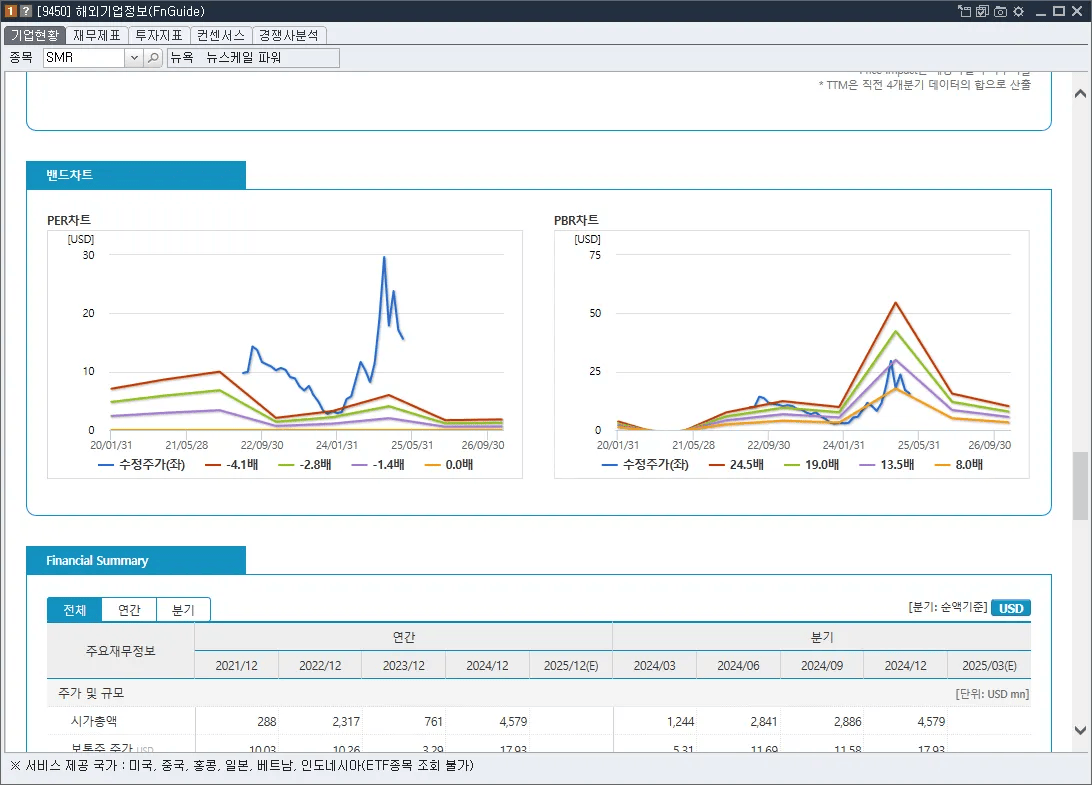Click the scroll down arrow at right edge
This screenshot has width=1092, height=785.
coord(1080,730)
